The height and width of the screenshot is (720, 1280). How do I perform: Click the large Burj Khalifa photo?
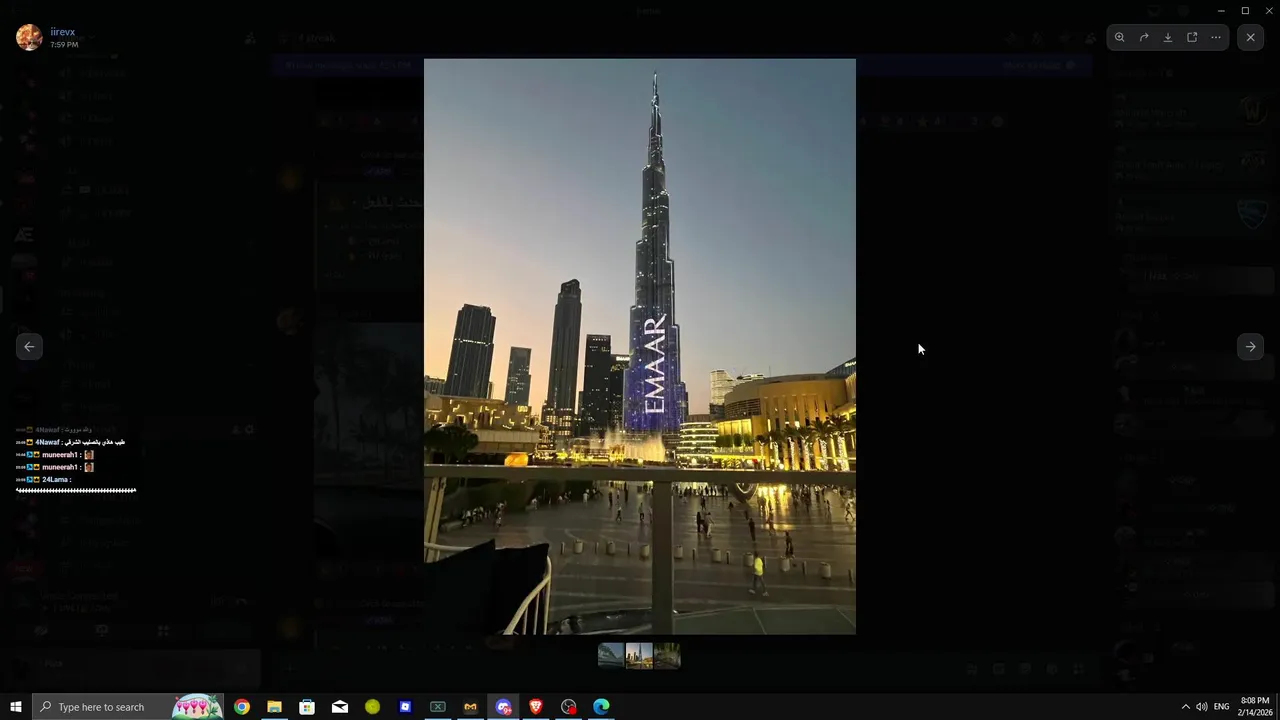coord(640,346)
